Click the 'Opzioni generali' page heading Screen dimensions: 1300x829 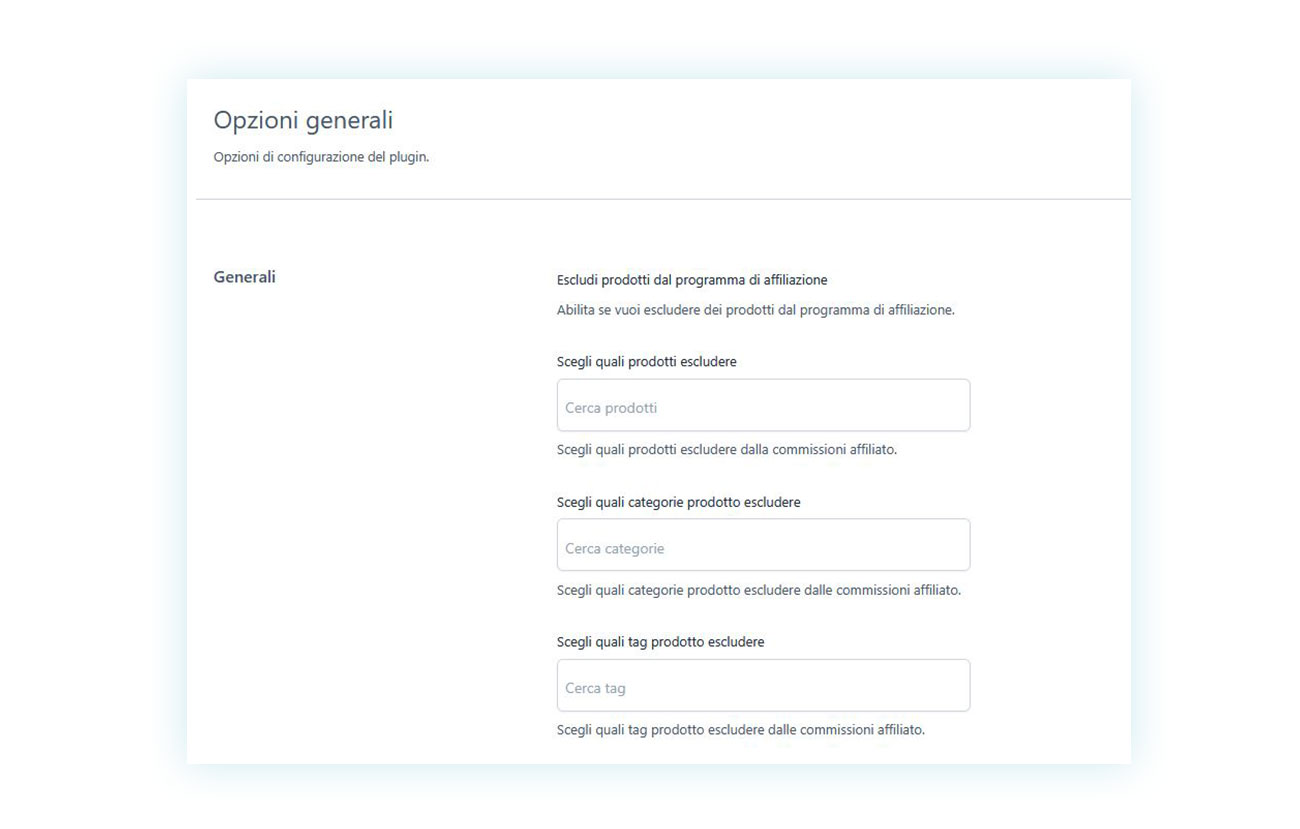(x=303, y=121)
